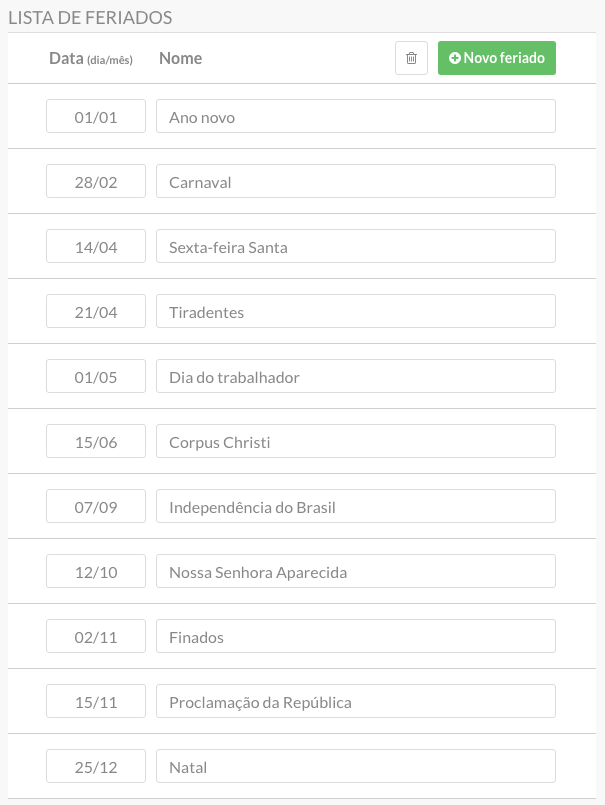
Task: Edit the Dia do trabalhador field
Action: click(355, 376)
